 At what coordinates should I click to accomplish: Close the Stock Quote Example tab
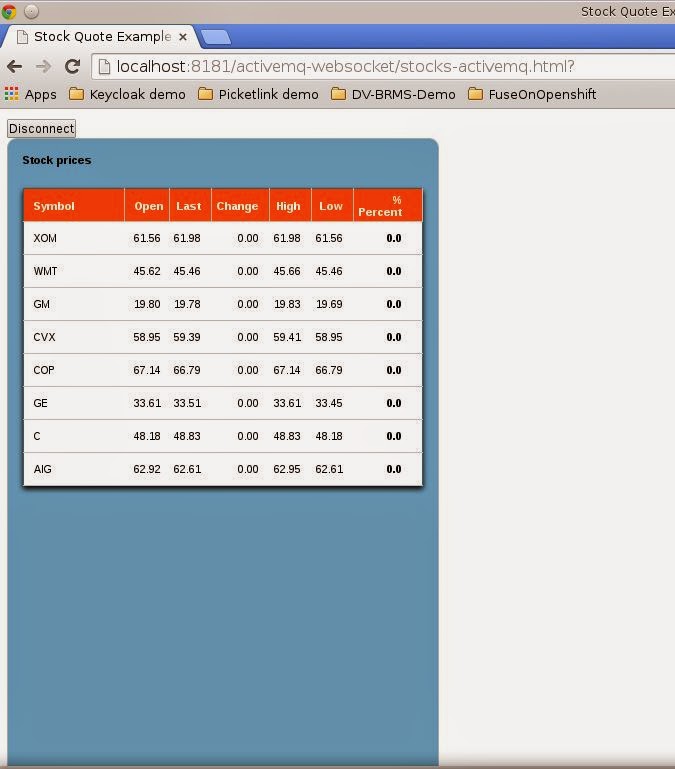(x=182, y=37)
